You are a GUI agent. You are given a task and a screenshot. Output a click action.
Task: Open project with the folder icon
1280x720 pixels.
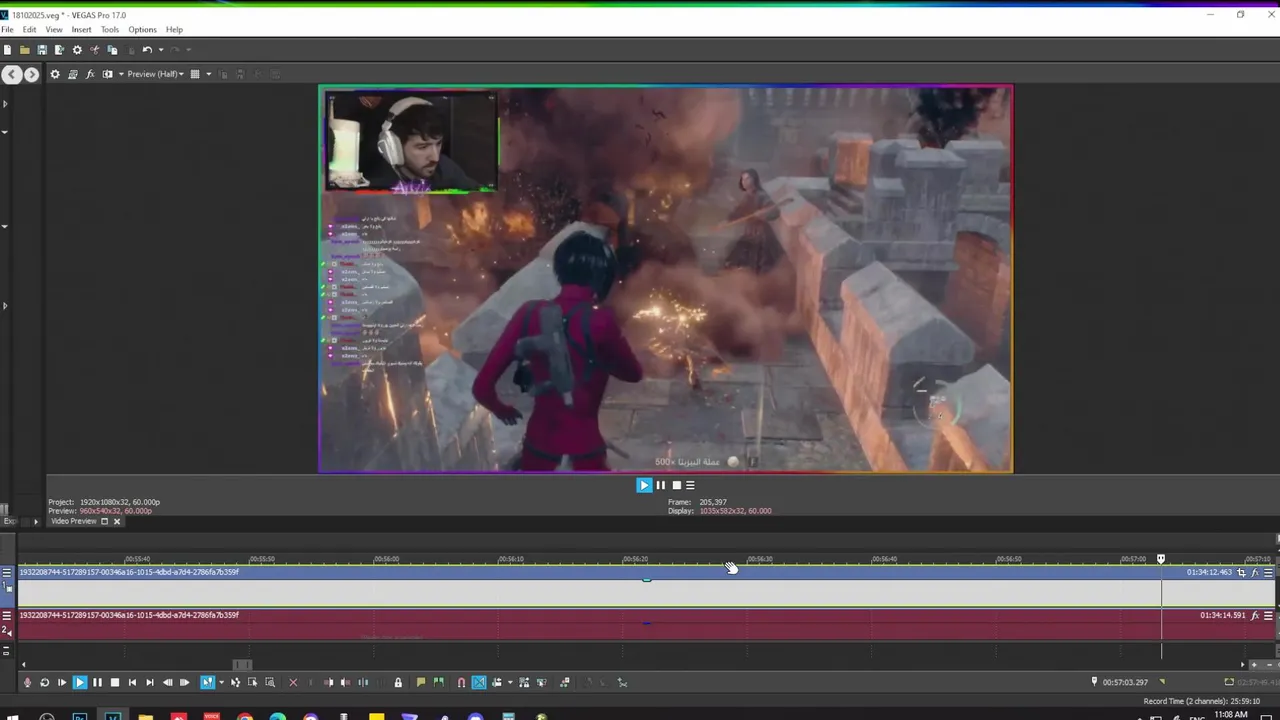(24, 50)
